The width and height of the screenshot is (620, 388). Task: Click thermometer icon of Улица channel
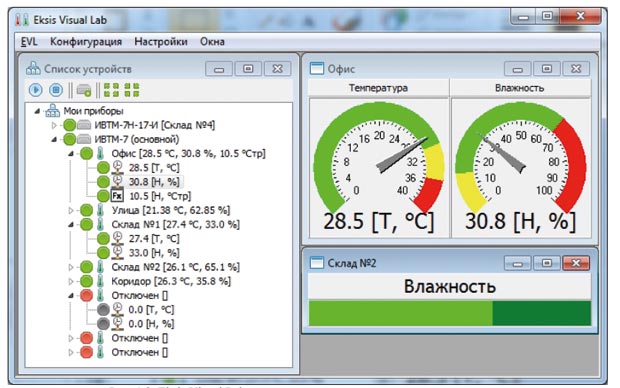click(100, 210)
